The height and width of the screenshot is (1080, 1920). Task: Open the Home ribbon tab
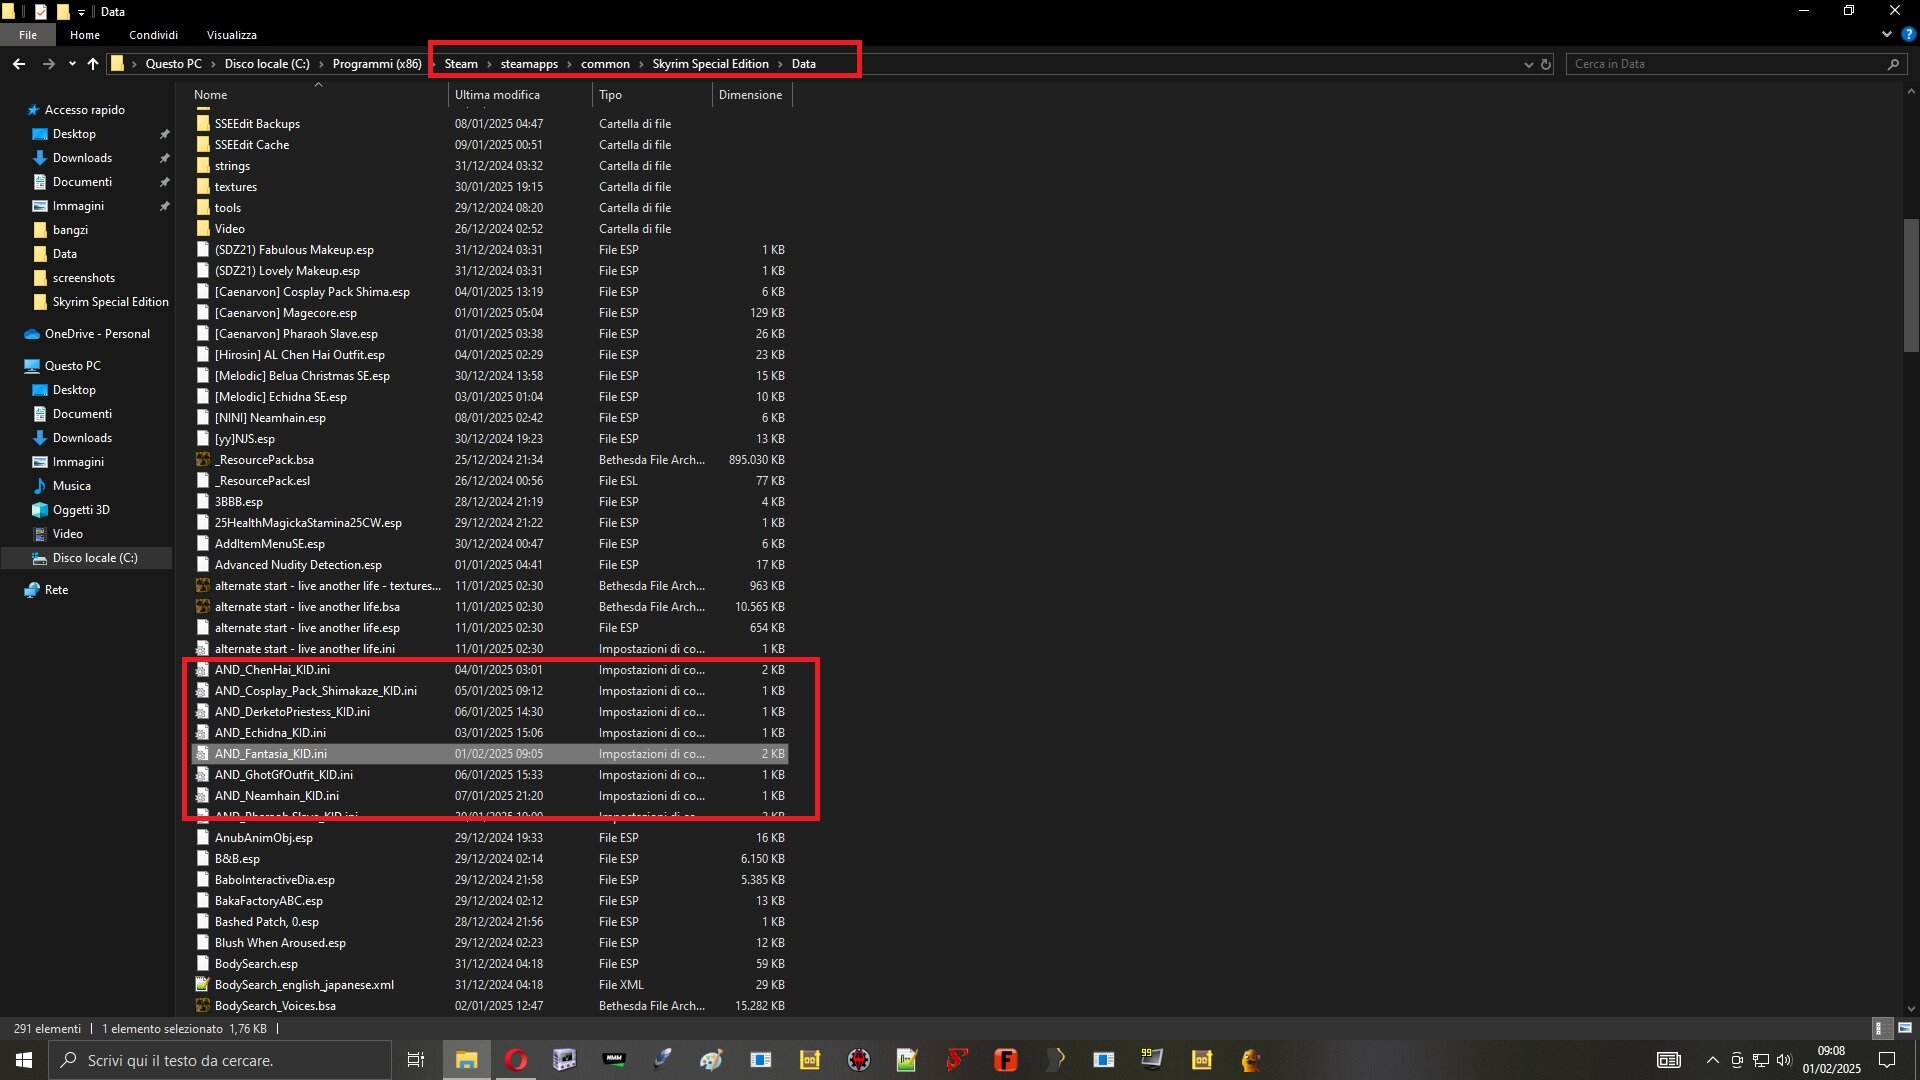(x=85, y=35)
